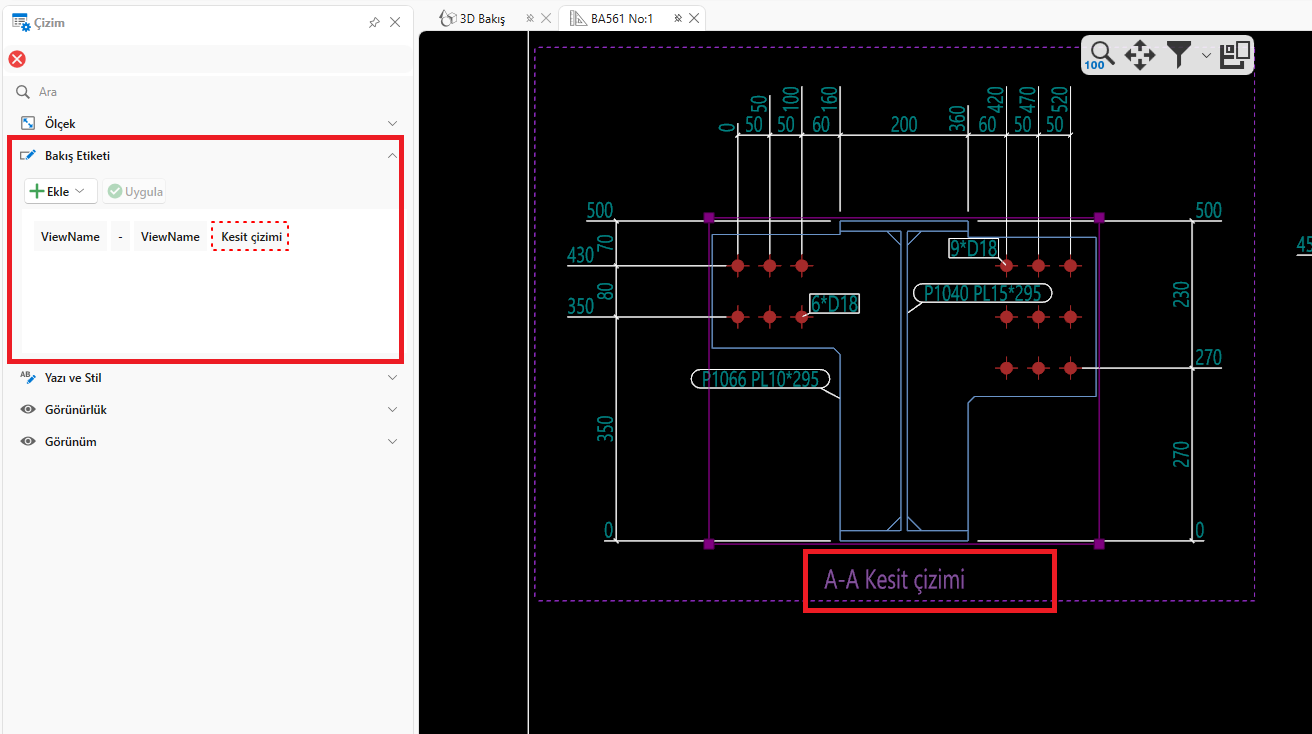
Task: Open the Ekle dropdown button
Action: coord(60,191)
